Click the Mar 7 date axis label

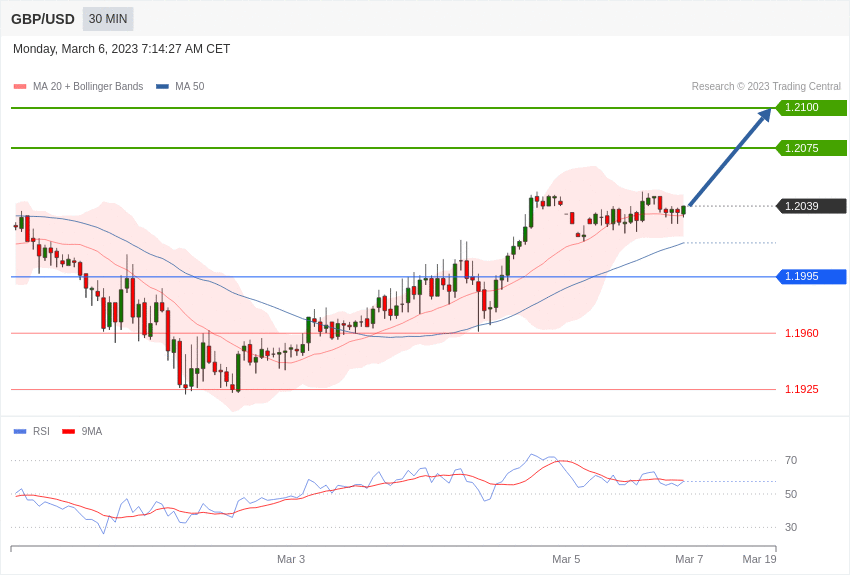pyautogui.click(x=689, y=559)
